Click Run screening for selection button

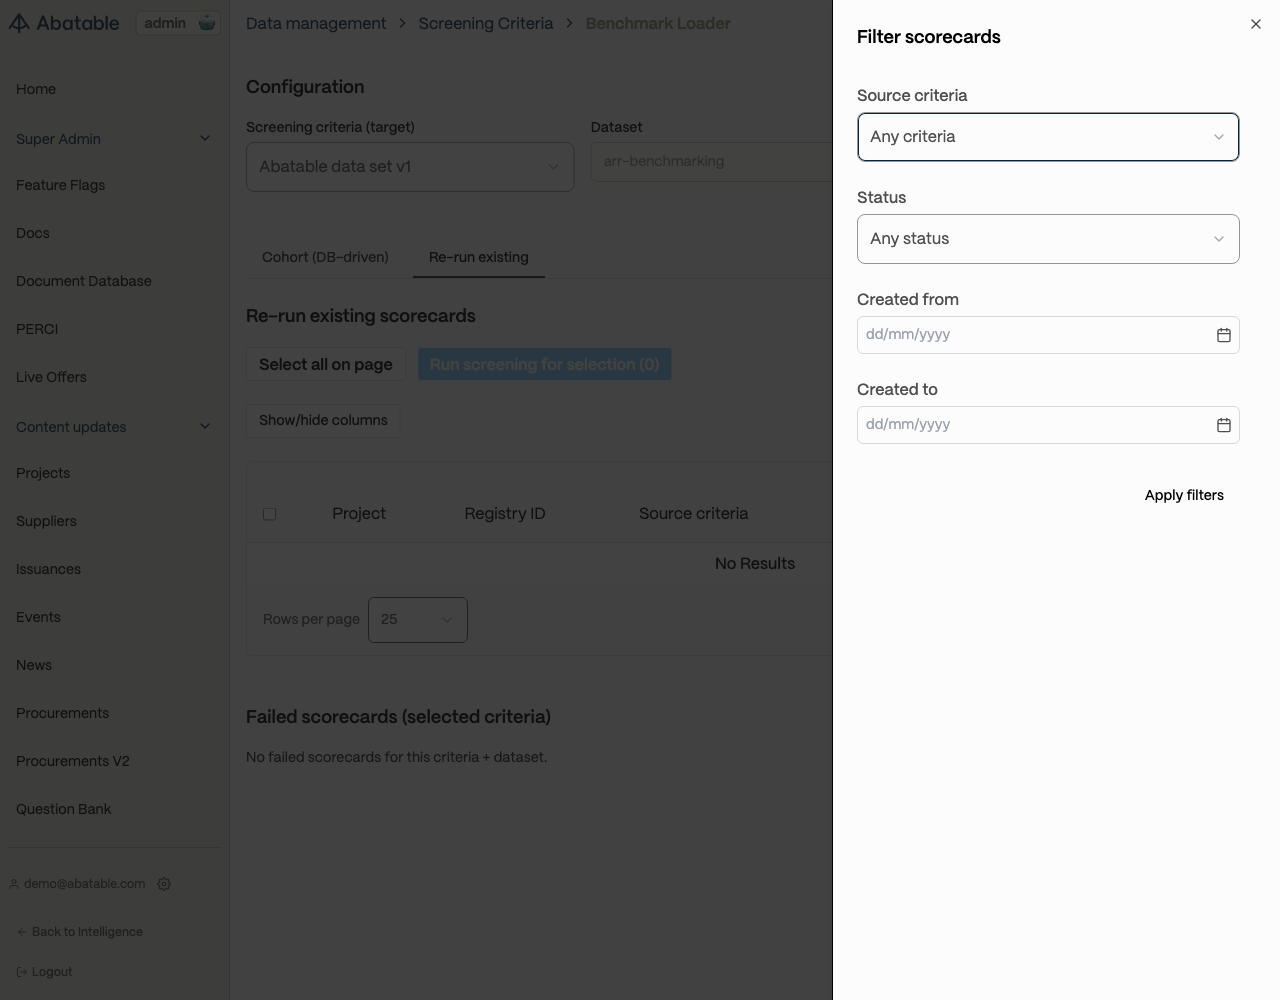544,364
